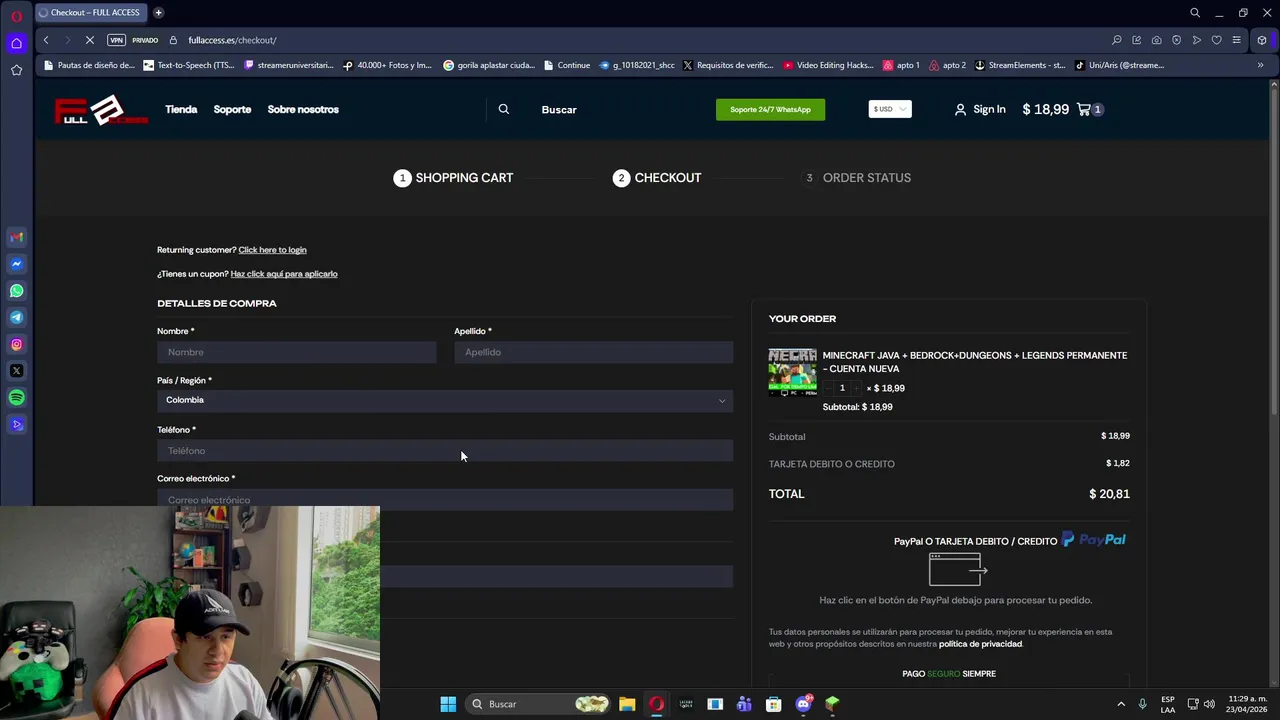Click the Windows taskbar Buscar search box
Image resolution: width=1280 pixels, height=720 pixels.
(x=540, y=704)
